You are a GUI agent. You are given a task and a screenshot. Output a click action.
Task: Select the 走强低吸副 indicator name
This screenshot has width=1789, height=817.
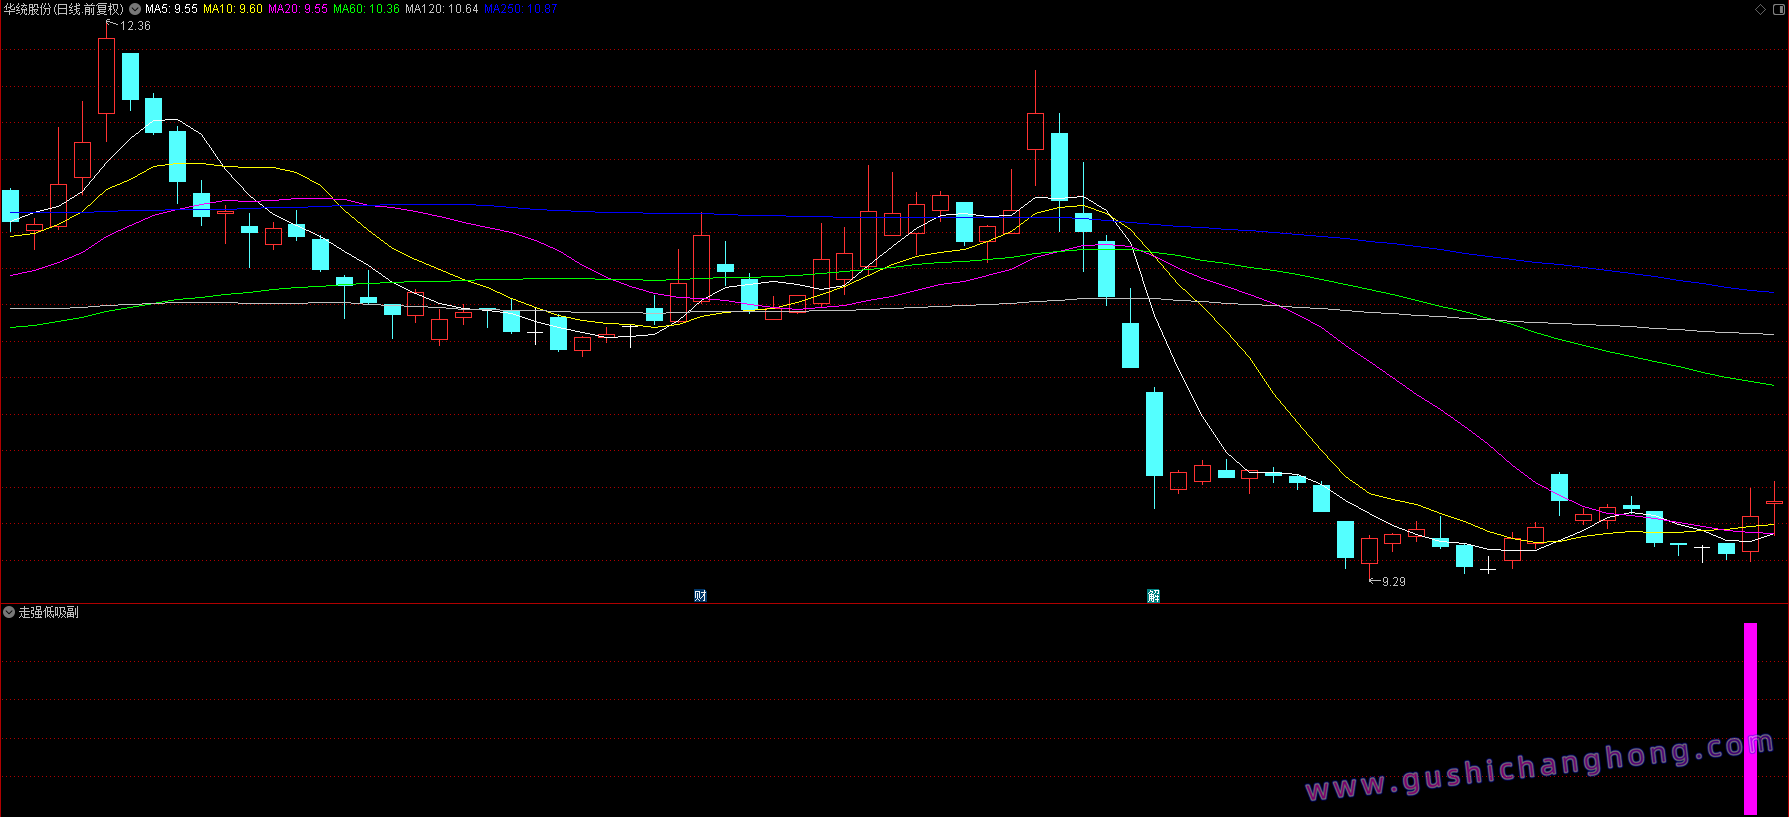[x=49, y=612]
